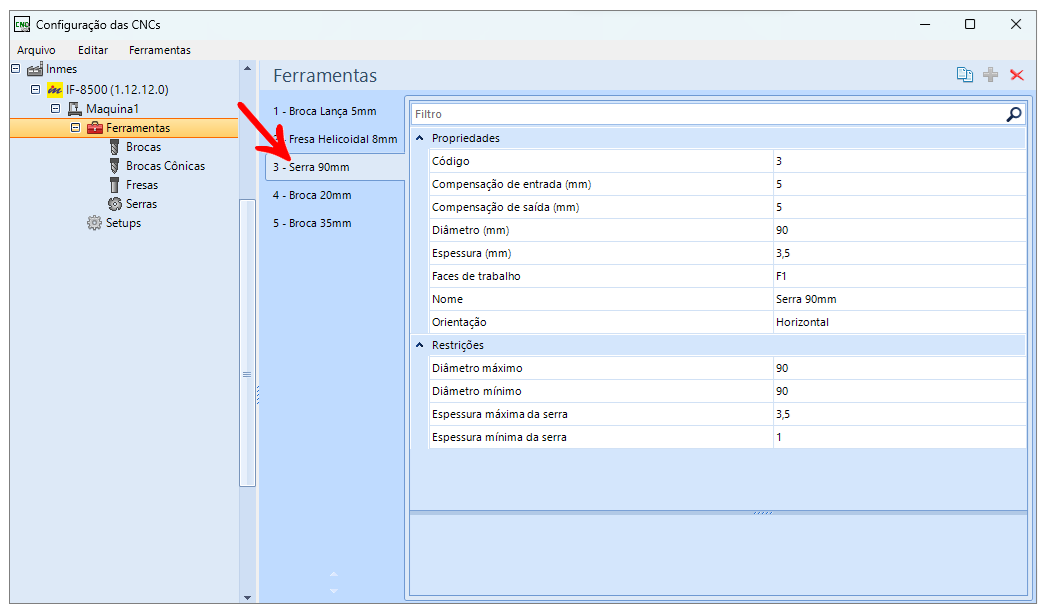The image size is (1042, 613).
Task: Click the Serras saw blade icon
Action: tap(114, 204)
